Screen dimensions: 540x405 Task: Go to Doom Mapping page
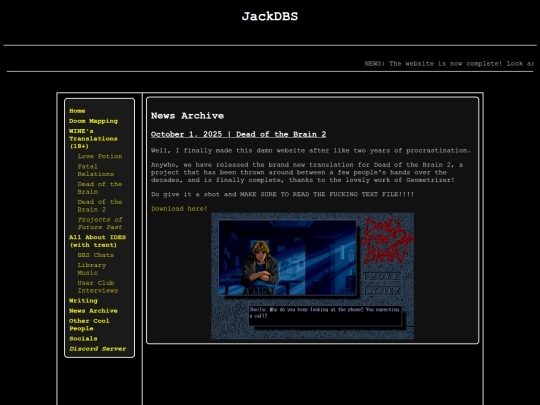(93, 121)
